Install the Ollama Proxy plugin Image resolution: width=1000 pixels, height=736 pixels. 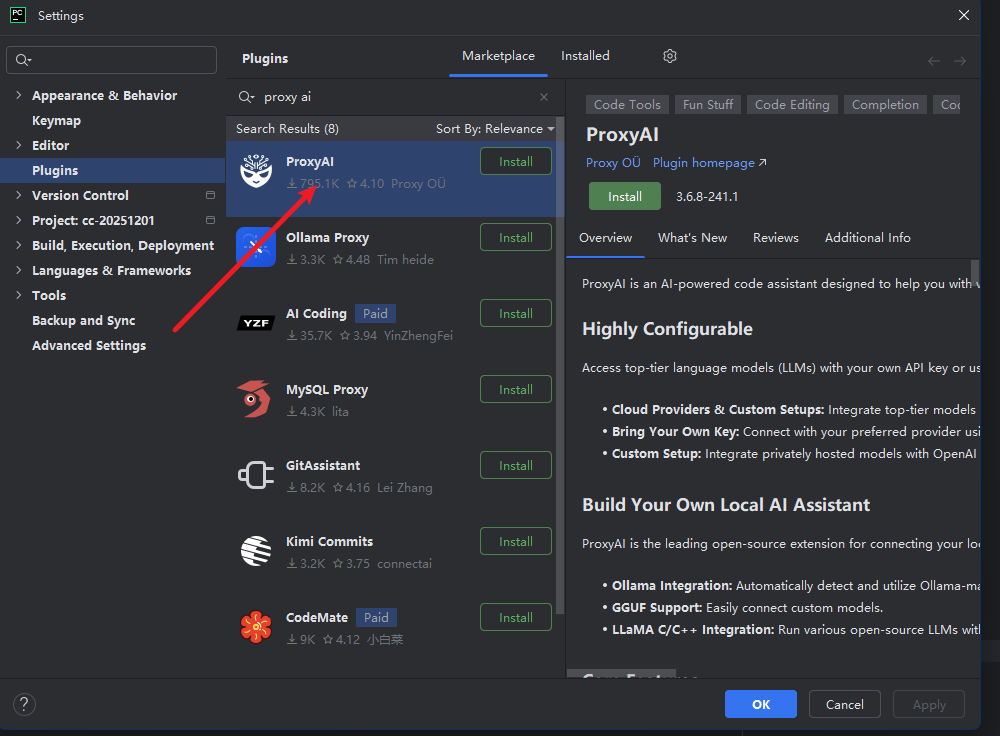click(x=515, y=238)
